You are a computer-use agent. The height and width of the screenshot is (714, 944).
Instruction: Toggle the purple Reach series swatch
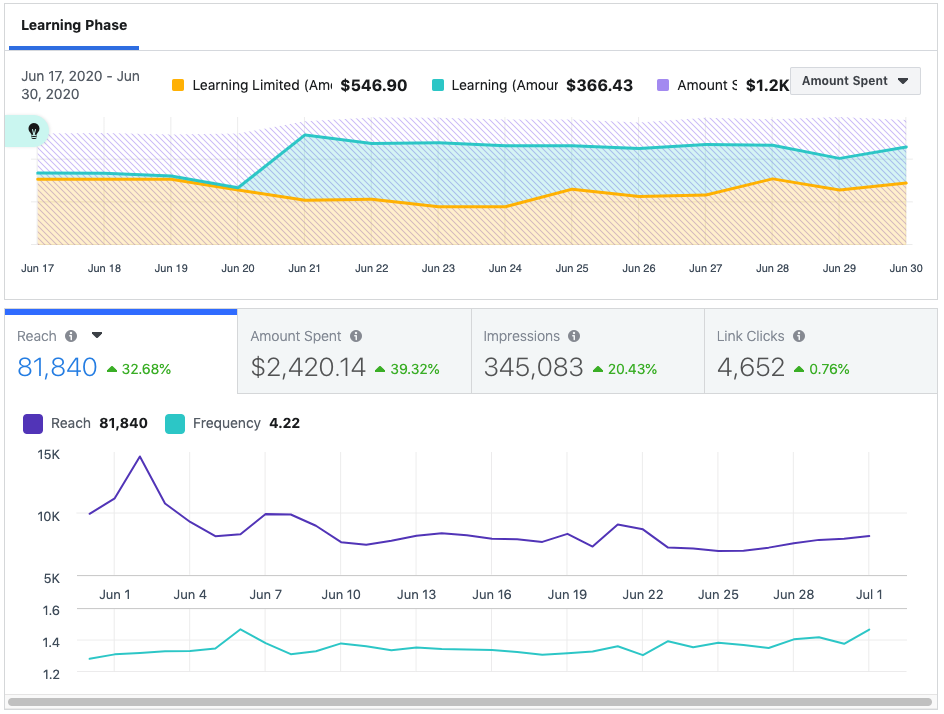(x=33, y=424)
